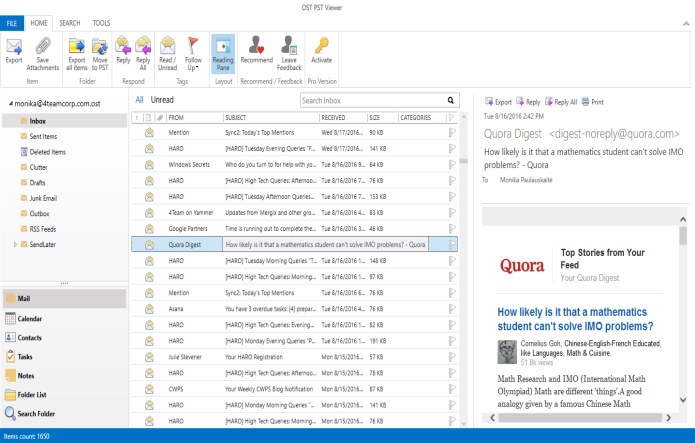This screenshot has width=695, height=443.
Task: Click the Recommend icon
Action: (x=257, y=45)
